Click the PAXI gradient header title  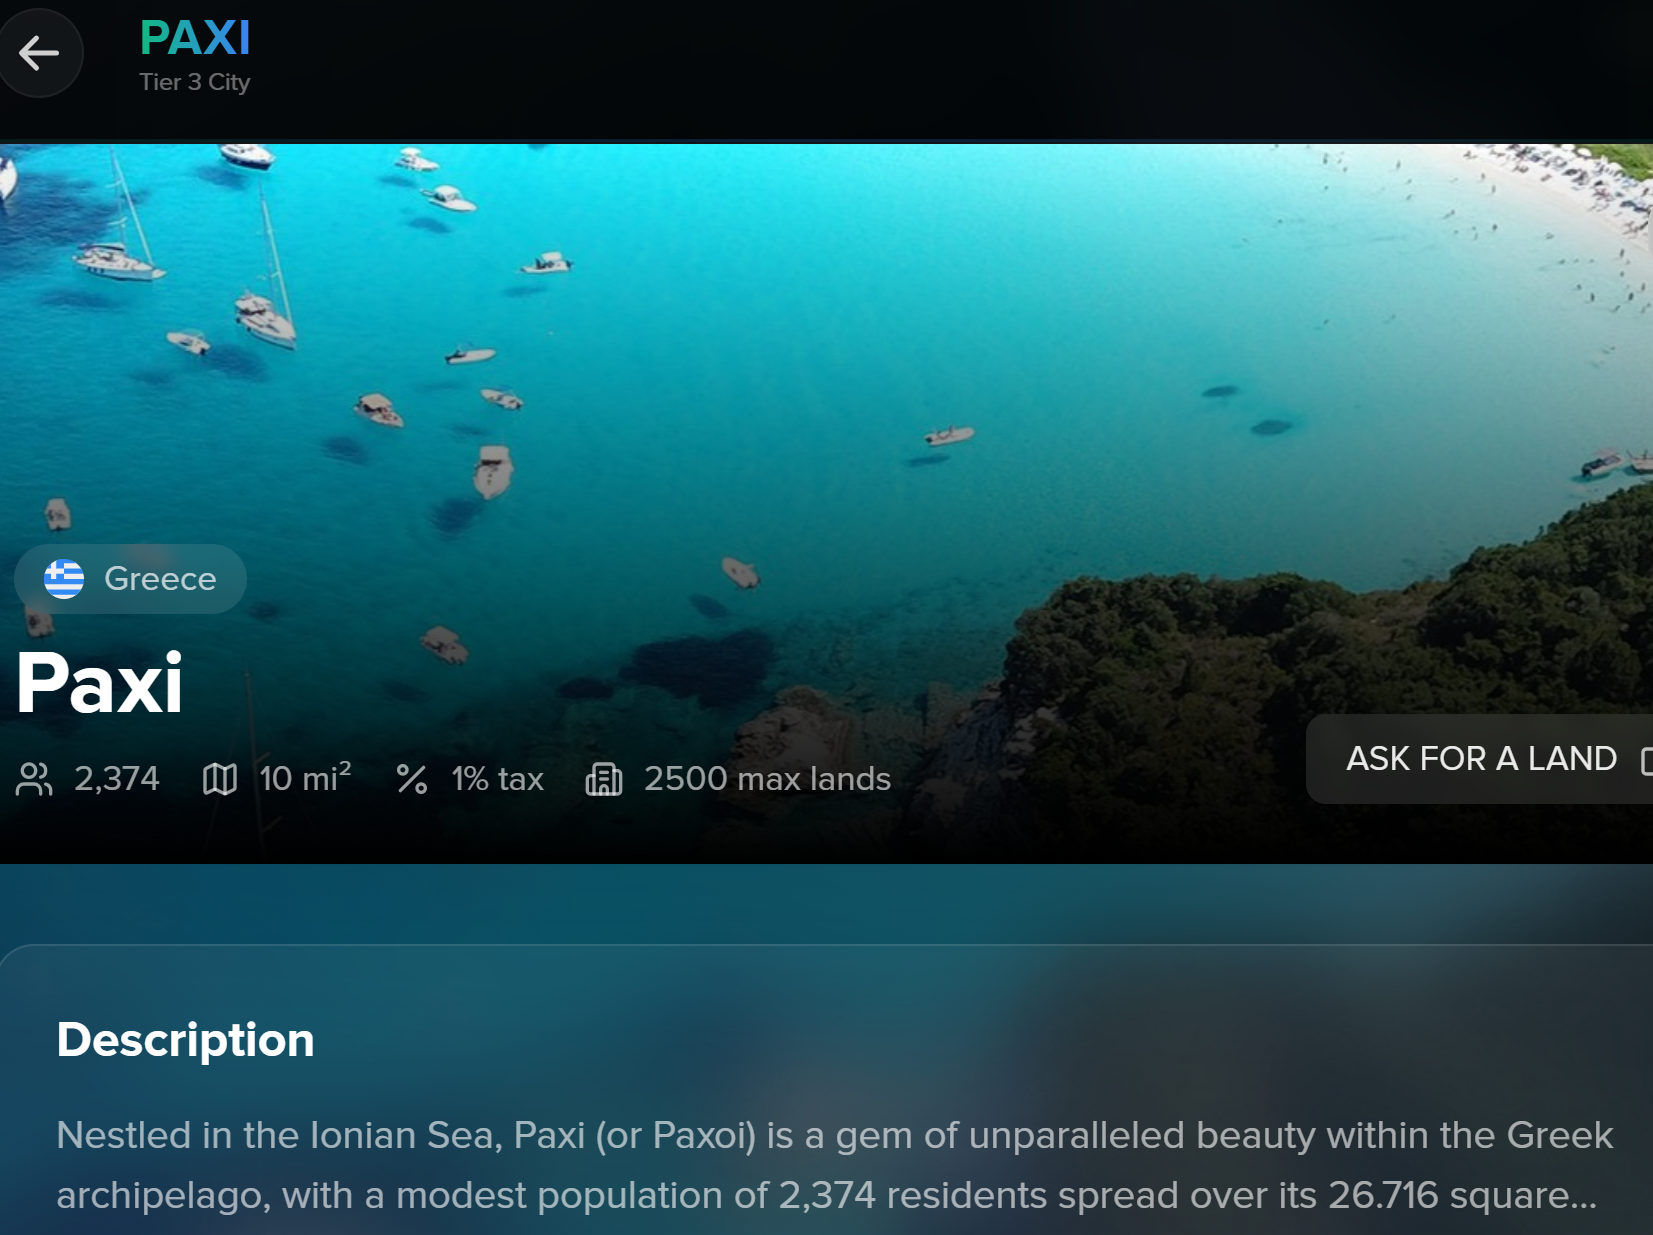(195, 39)
